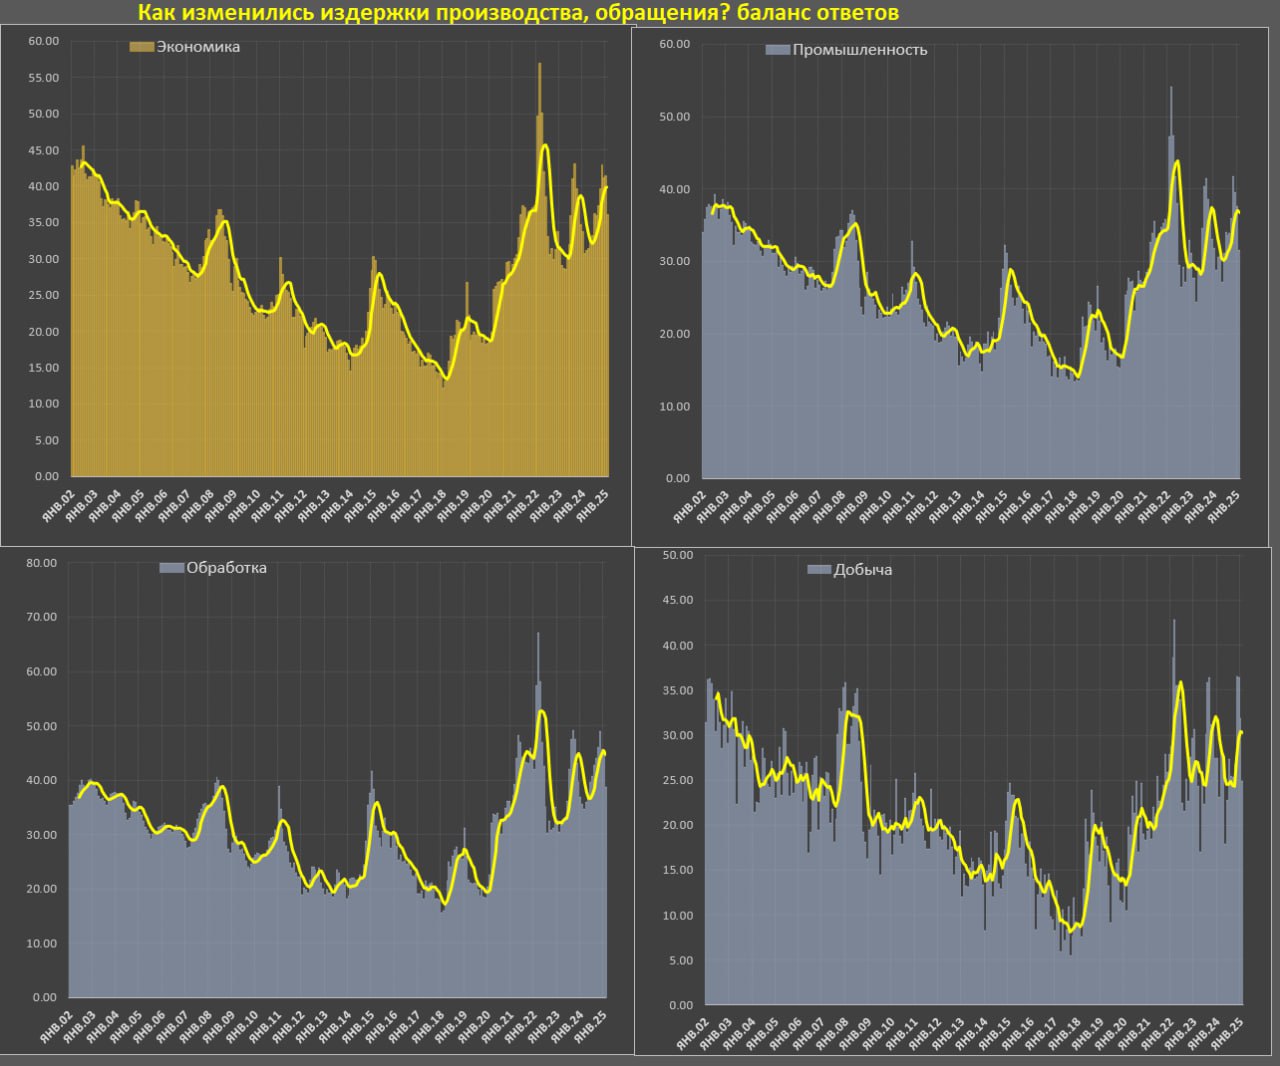The width and height of the screenshot is (1280, 1066).
Task: Click the 50.00 y-axis label in Добыча chart
Action: 678,555
